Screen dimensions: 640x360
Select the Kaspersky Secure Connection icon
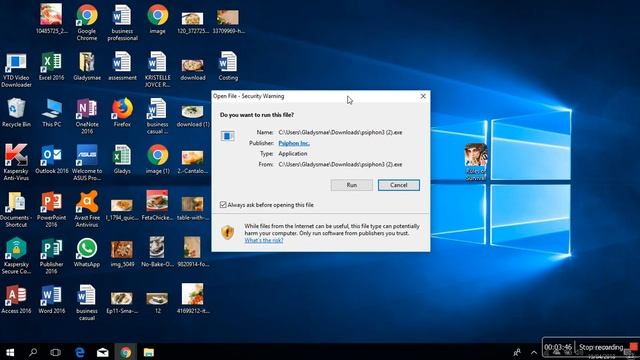(x=16, y=256)
